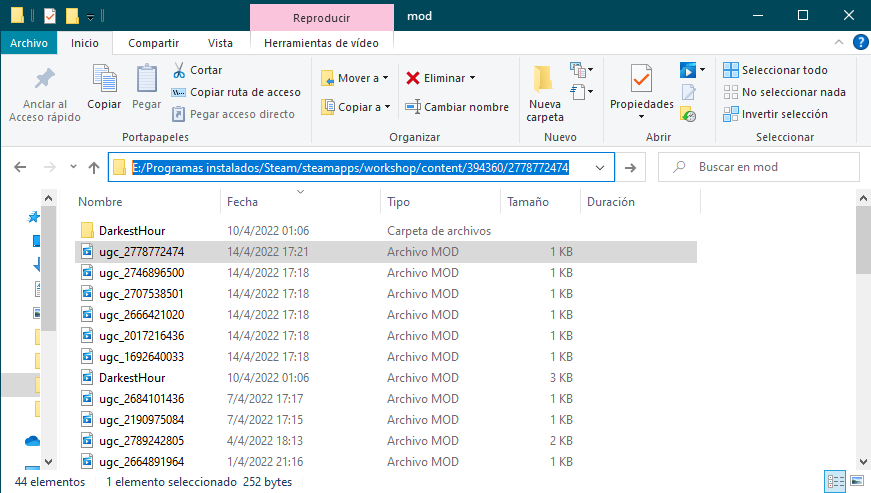Screen dimensions: 871x493
Task: Select the DarkestHour folder
Action: click(x=386, y=230)
